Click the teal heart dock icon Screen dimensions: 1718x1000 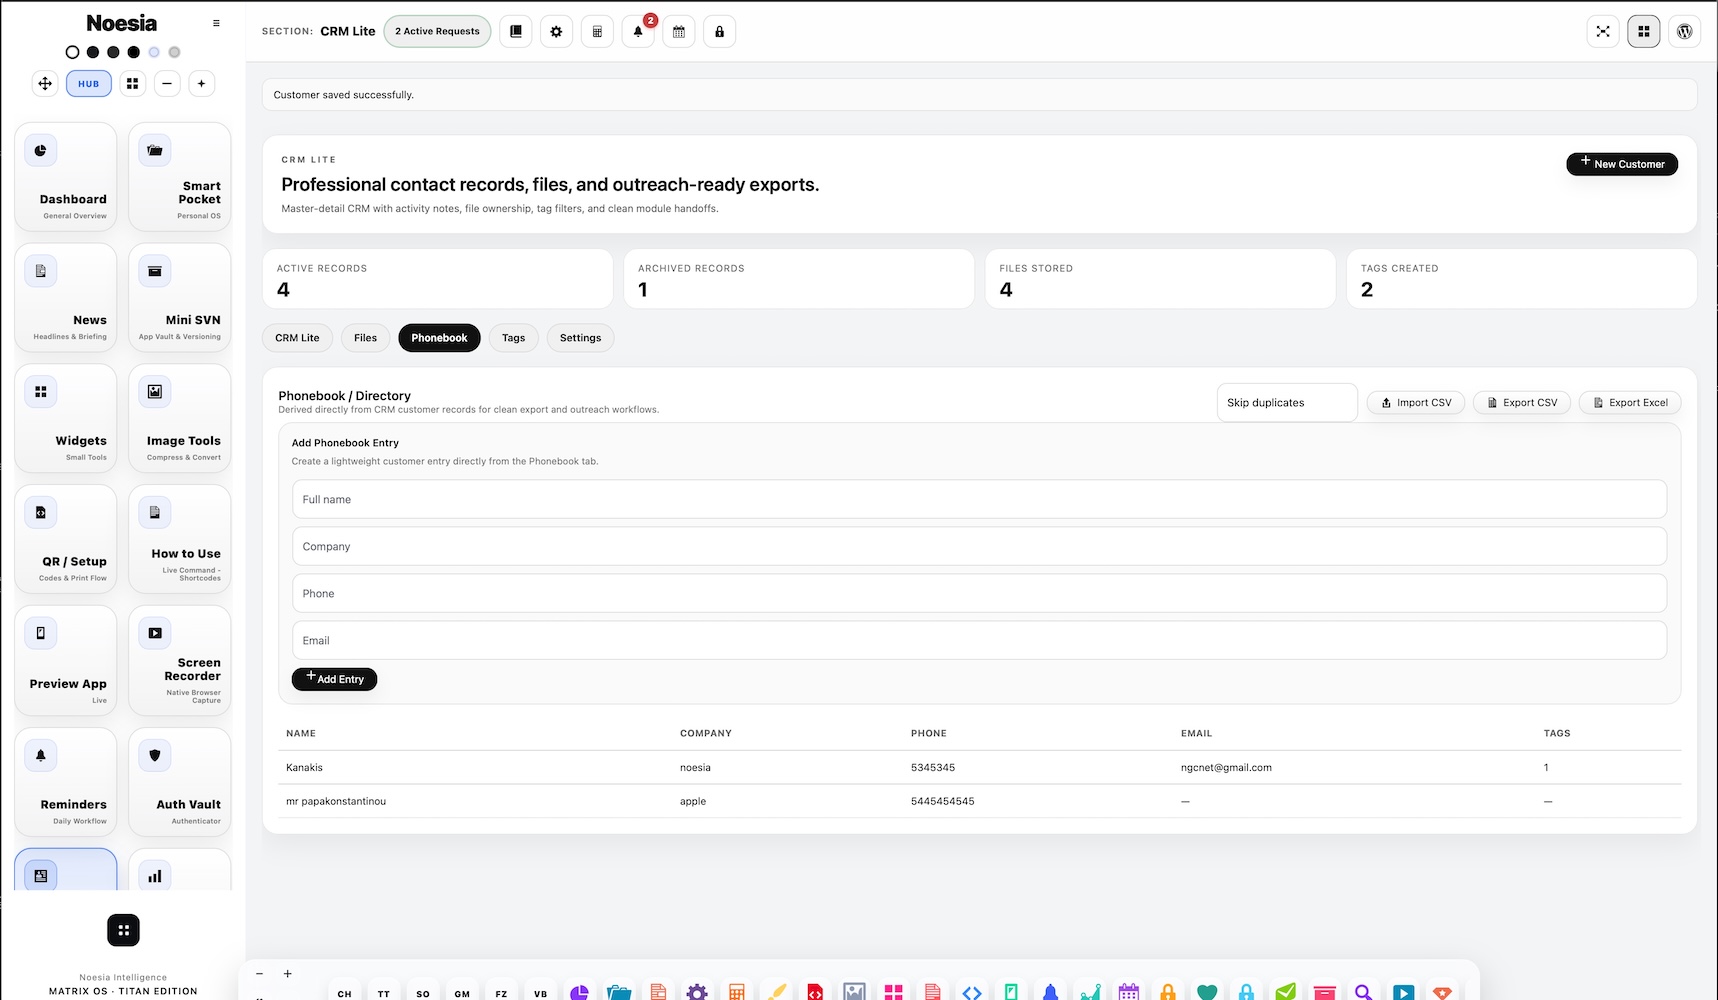(x=1207, y=992)
